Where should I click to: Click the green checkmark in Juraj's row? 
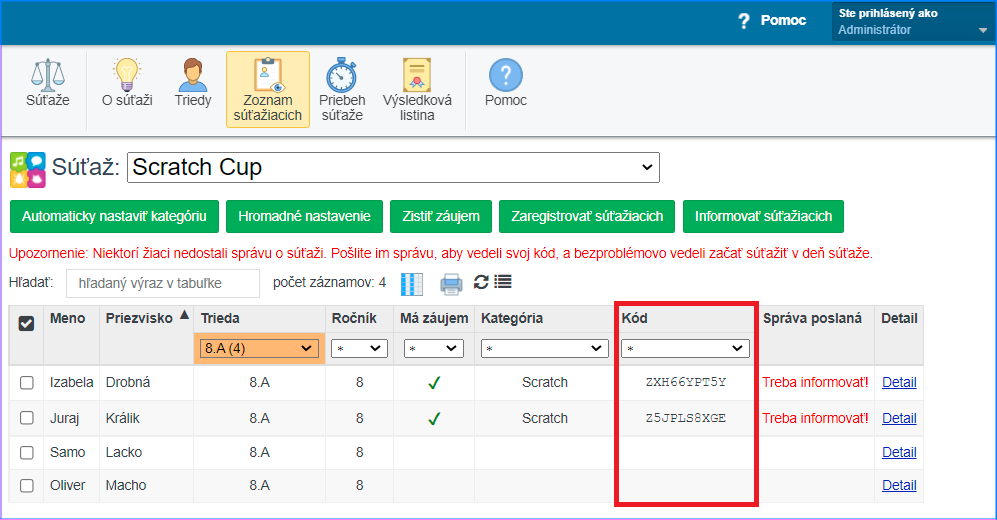tap(434, 418)
